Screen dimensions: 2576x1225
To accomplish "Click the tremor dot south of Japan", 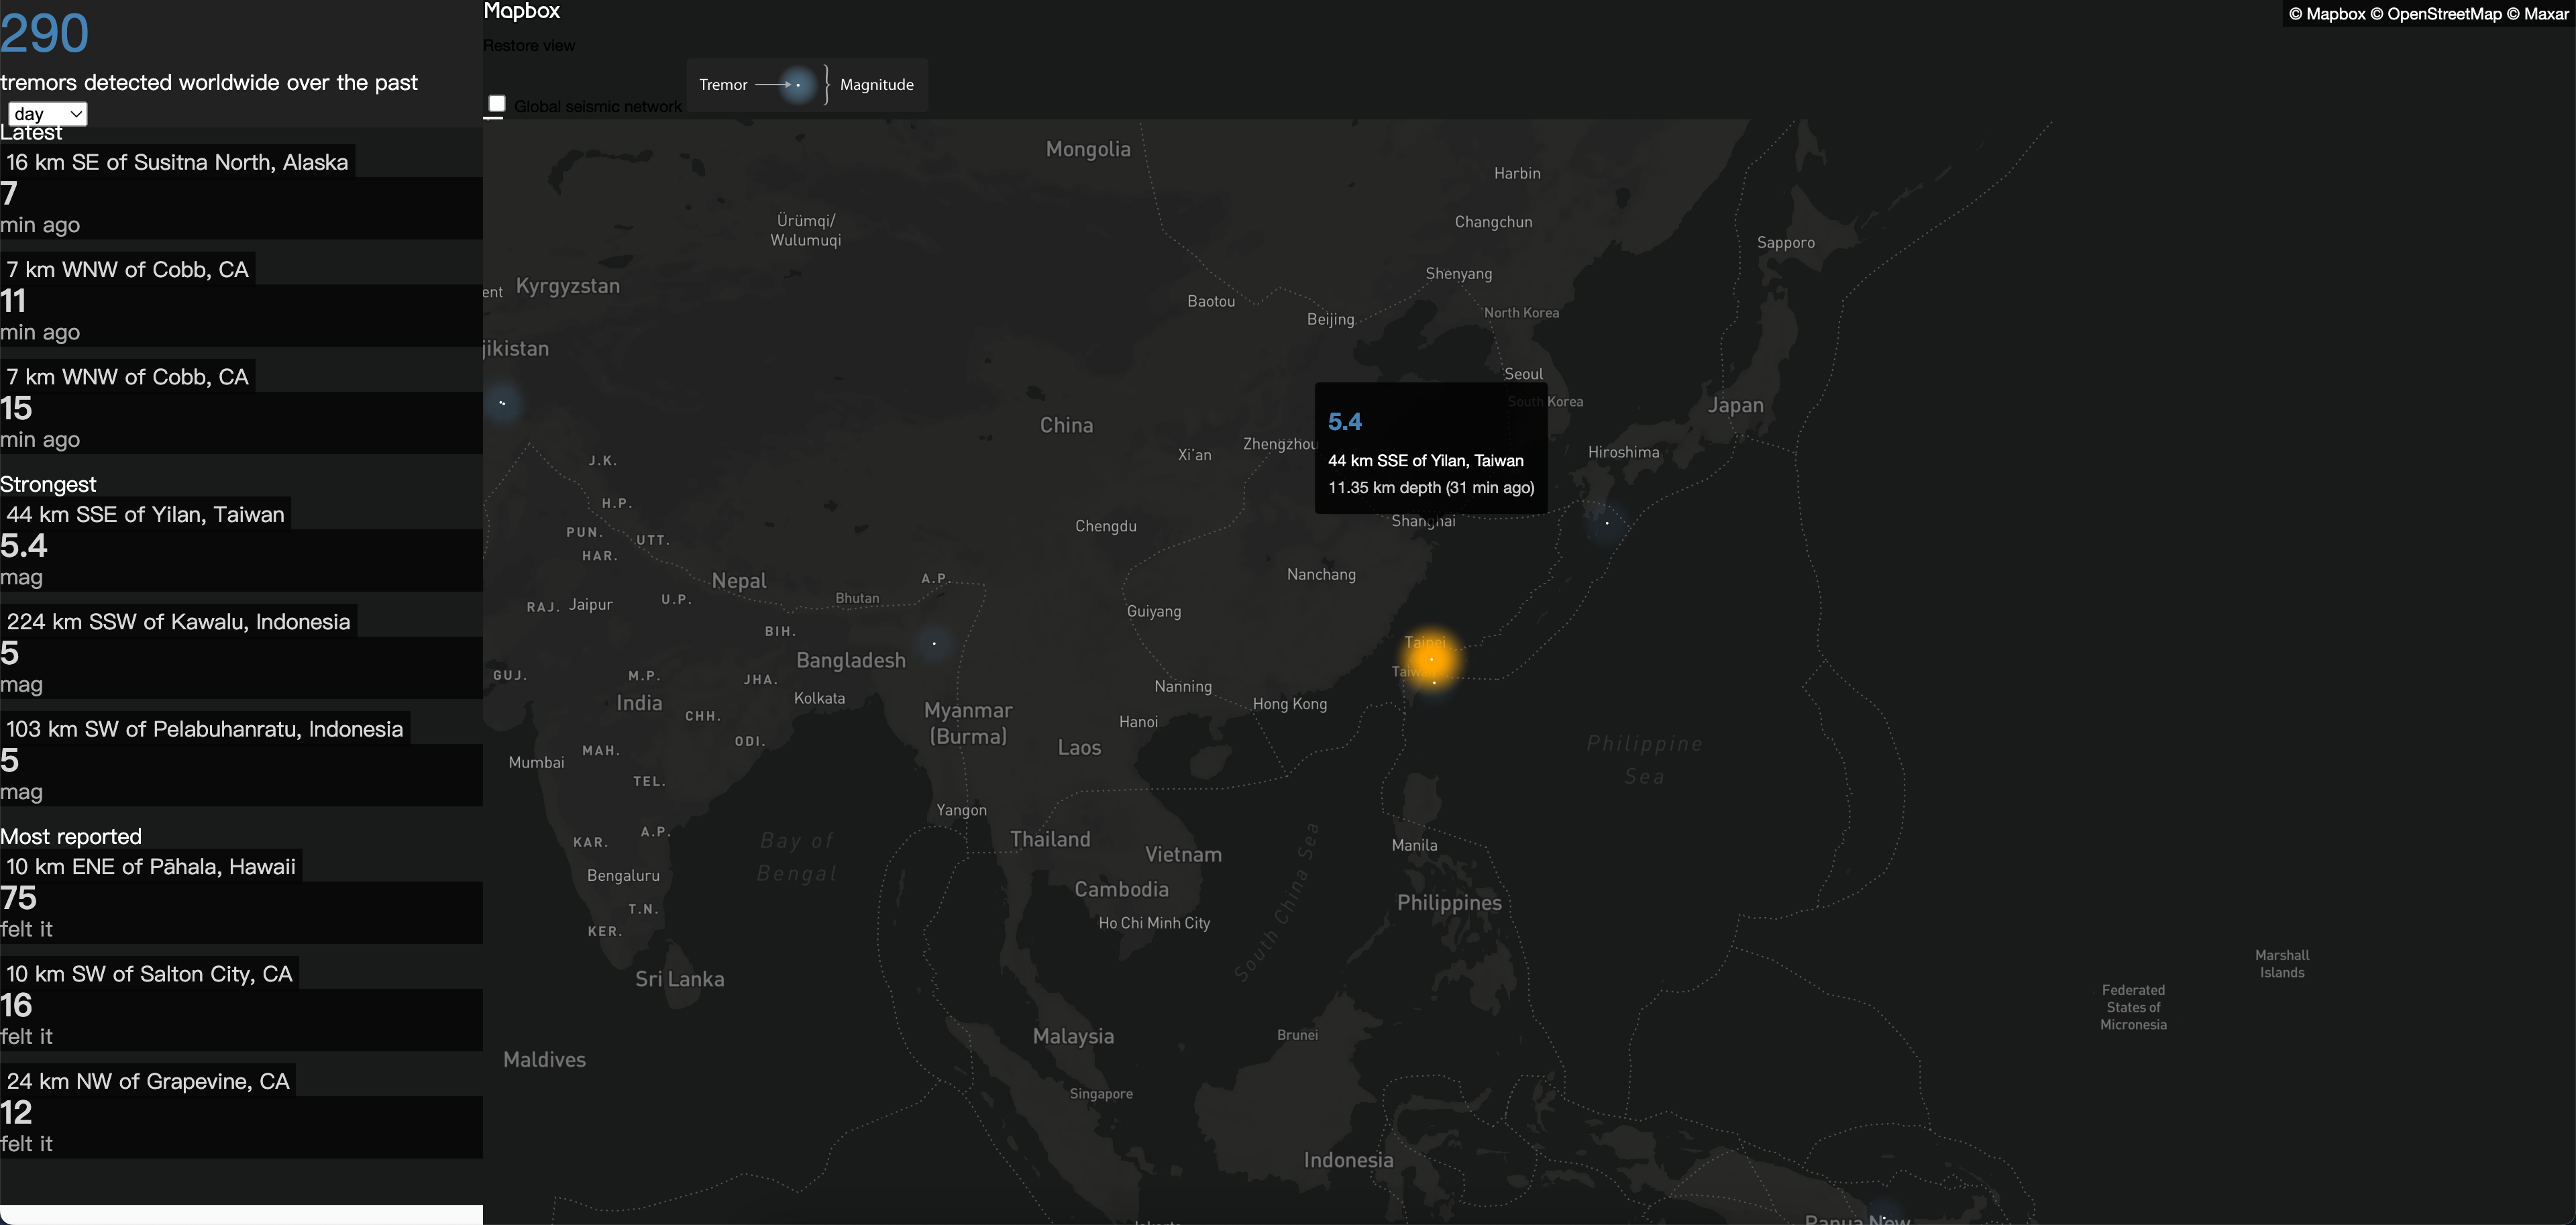I will 1607,523.
